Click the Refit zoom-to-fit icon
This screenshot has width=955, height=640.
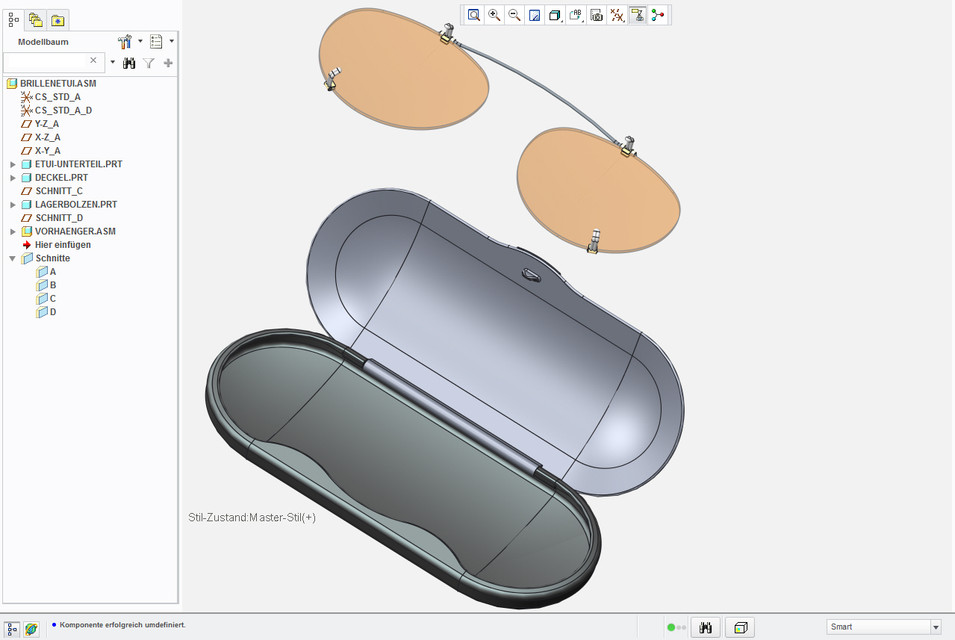coord(474,15)
